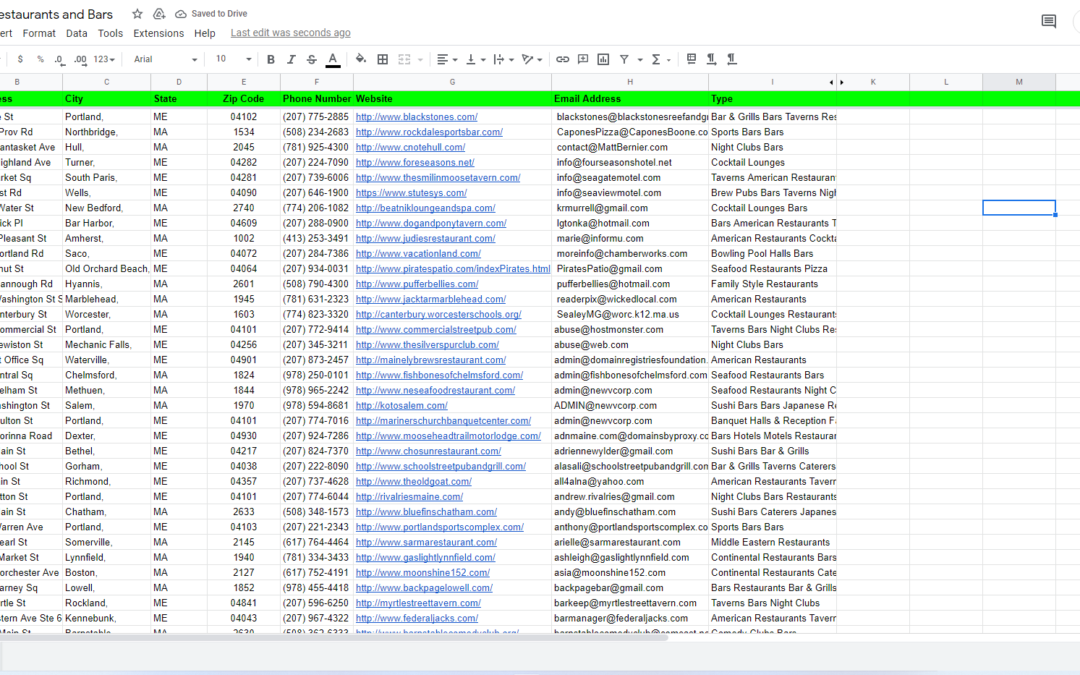Open the fill color picker
This screenshot has height=675, width=1080.
pos(360,59)
